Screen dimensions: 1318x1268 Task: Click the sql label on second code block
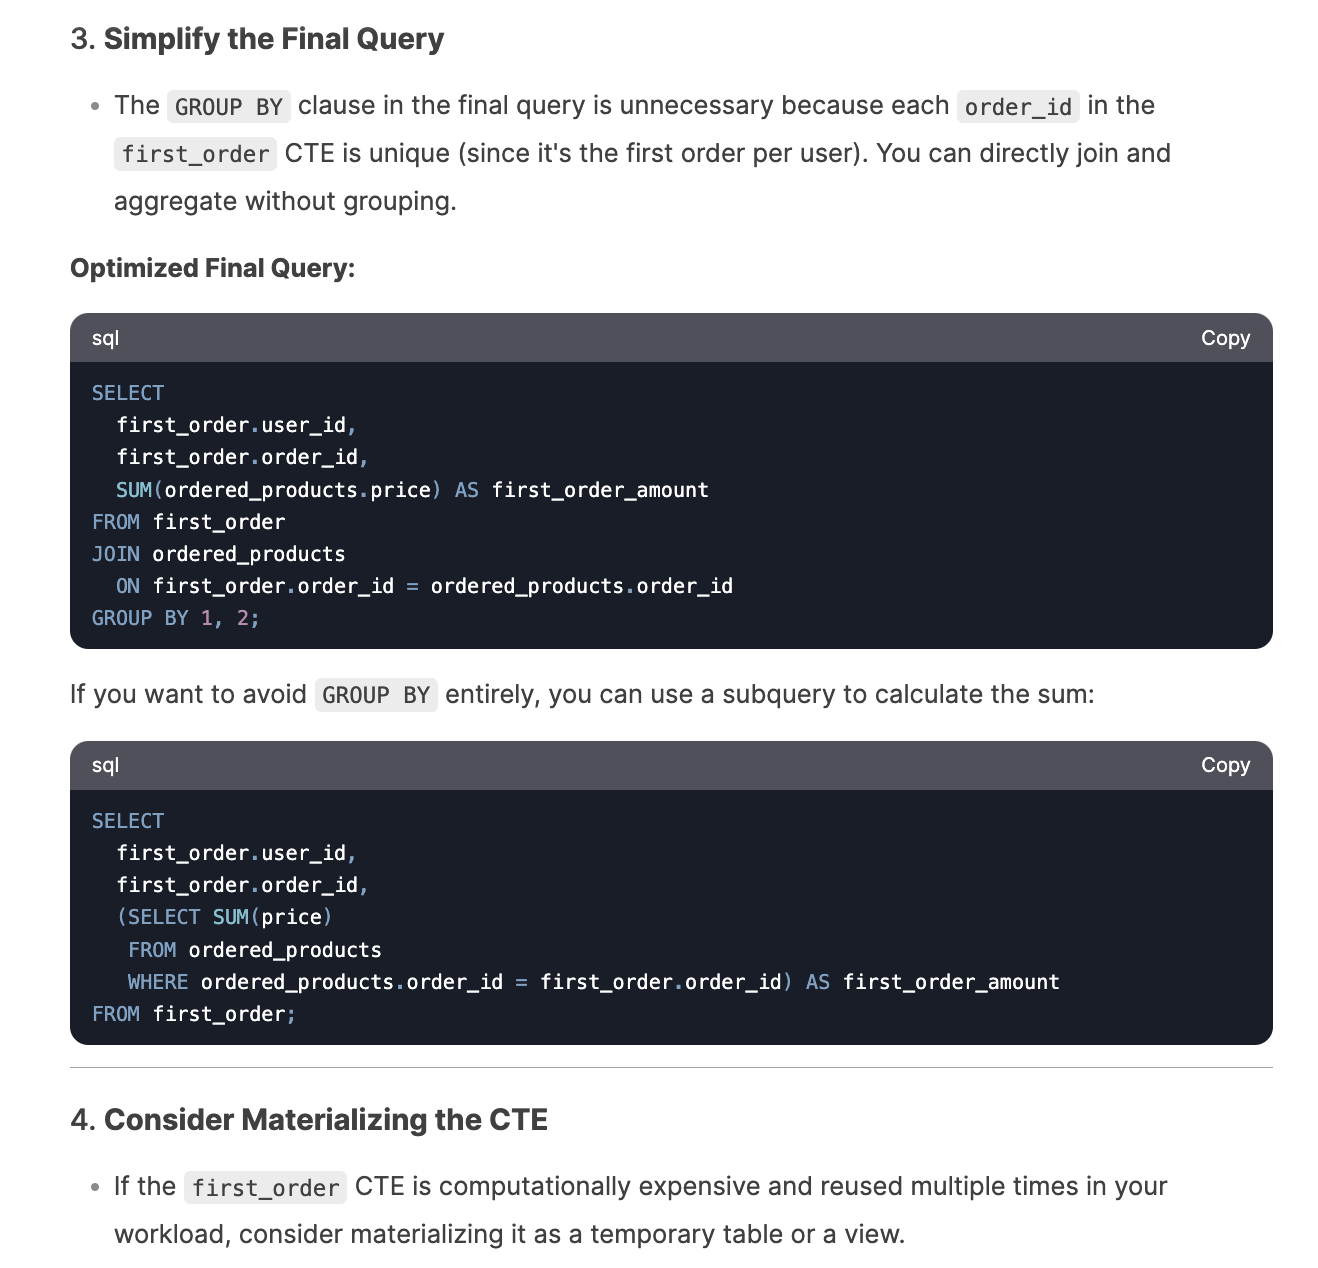point(105,765)
